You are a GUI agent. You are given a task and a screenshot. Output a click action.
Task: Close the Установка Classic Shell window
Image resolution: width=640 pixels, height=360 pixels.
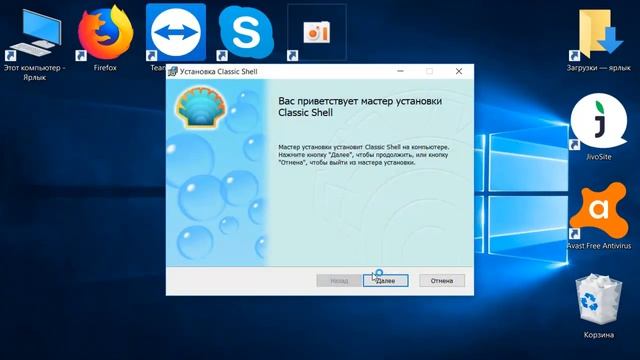coord(459,71)
